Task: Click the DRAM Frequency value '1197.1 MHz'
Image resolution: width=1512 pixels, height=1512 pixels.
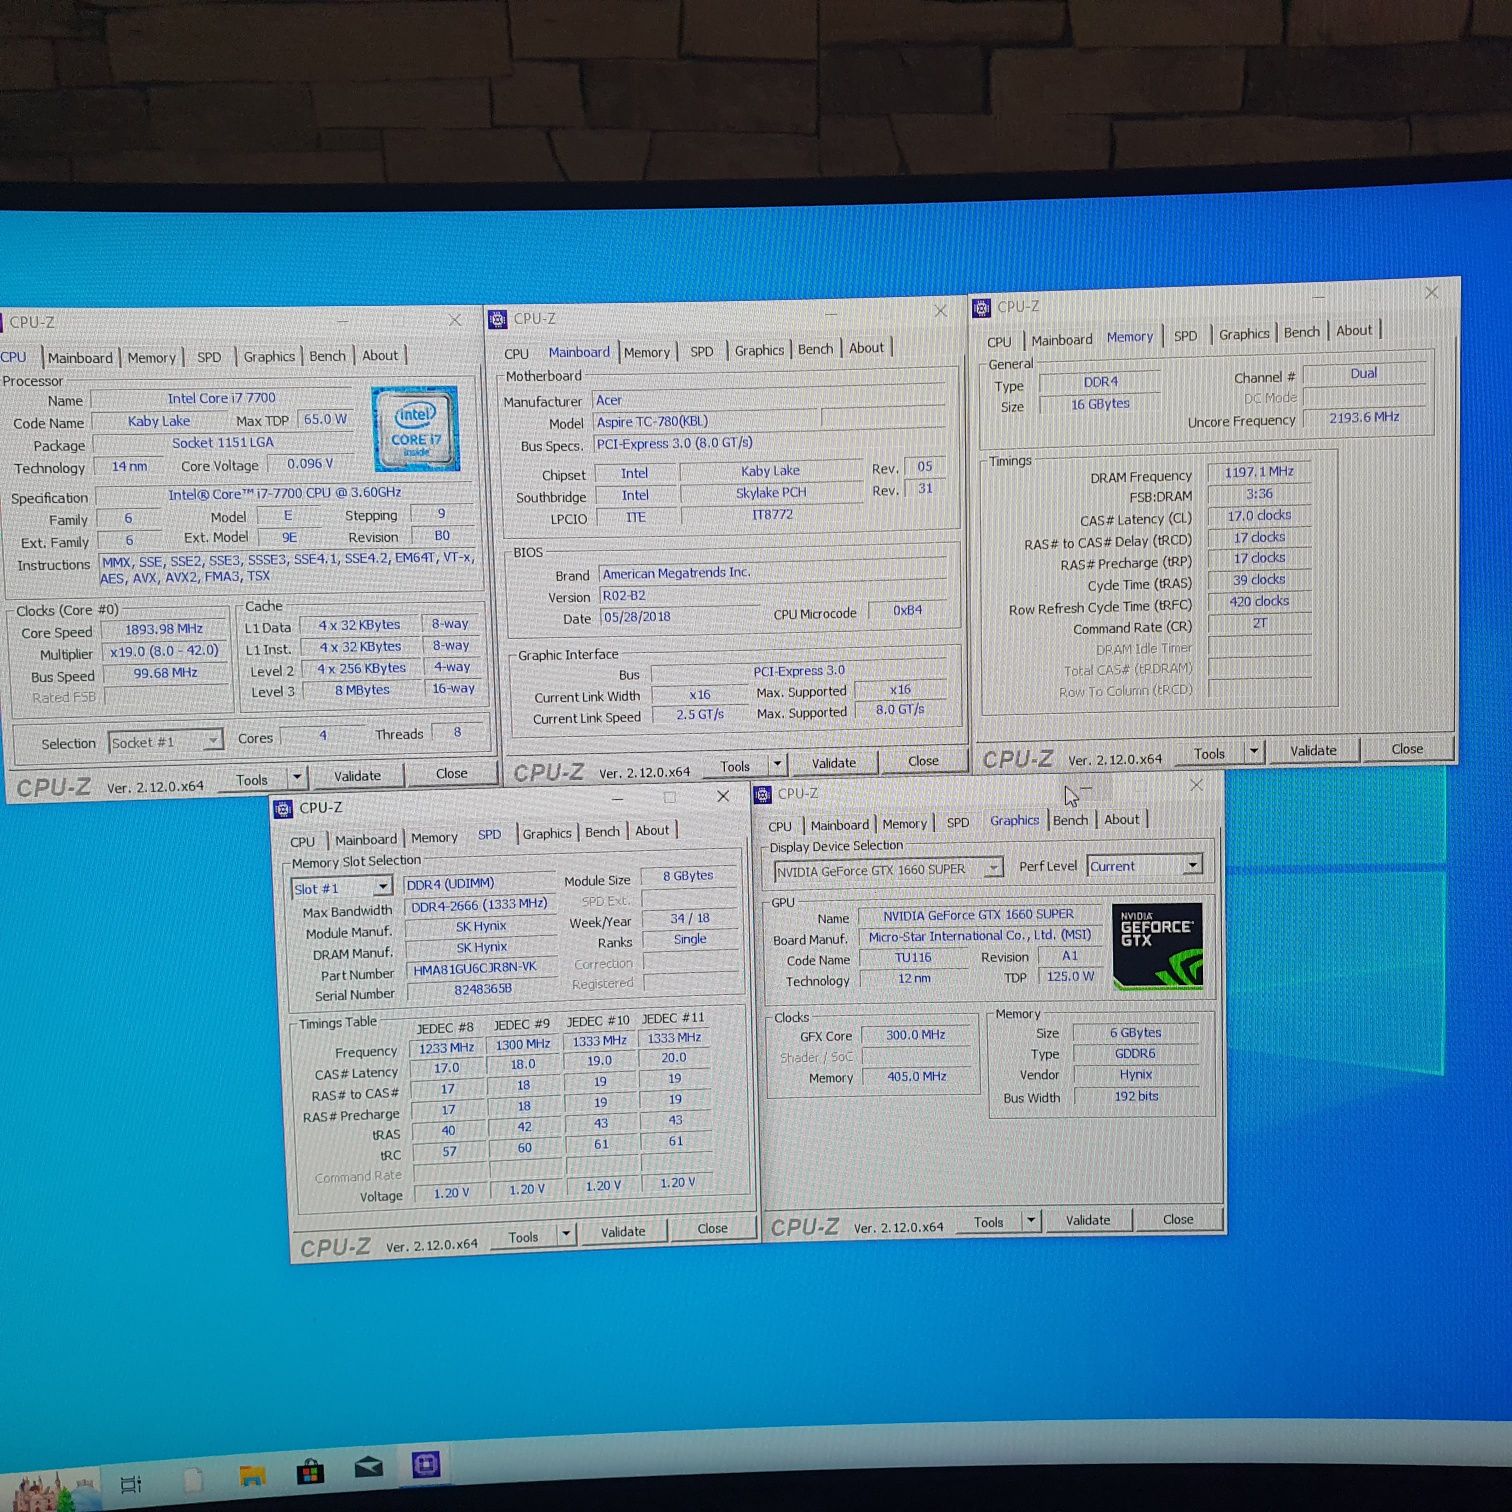Action: coord(1259,471)
